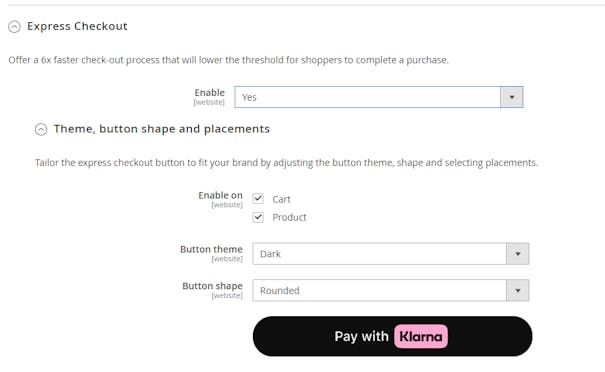605x372 pixels.
Task: Click the Button shape field label
Action: (213, 286)
